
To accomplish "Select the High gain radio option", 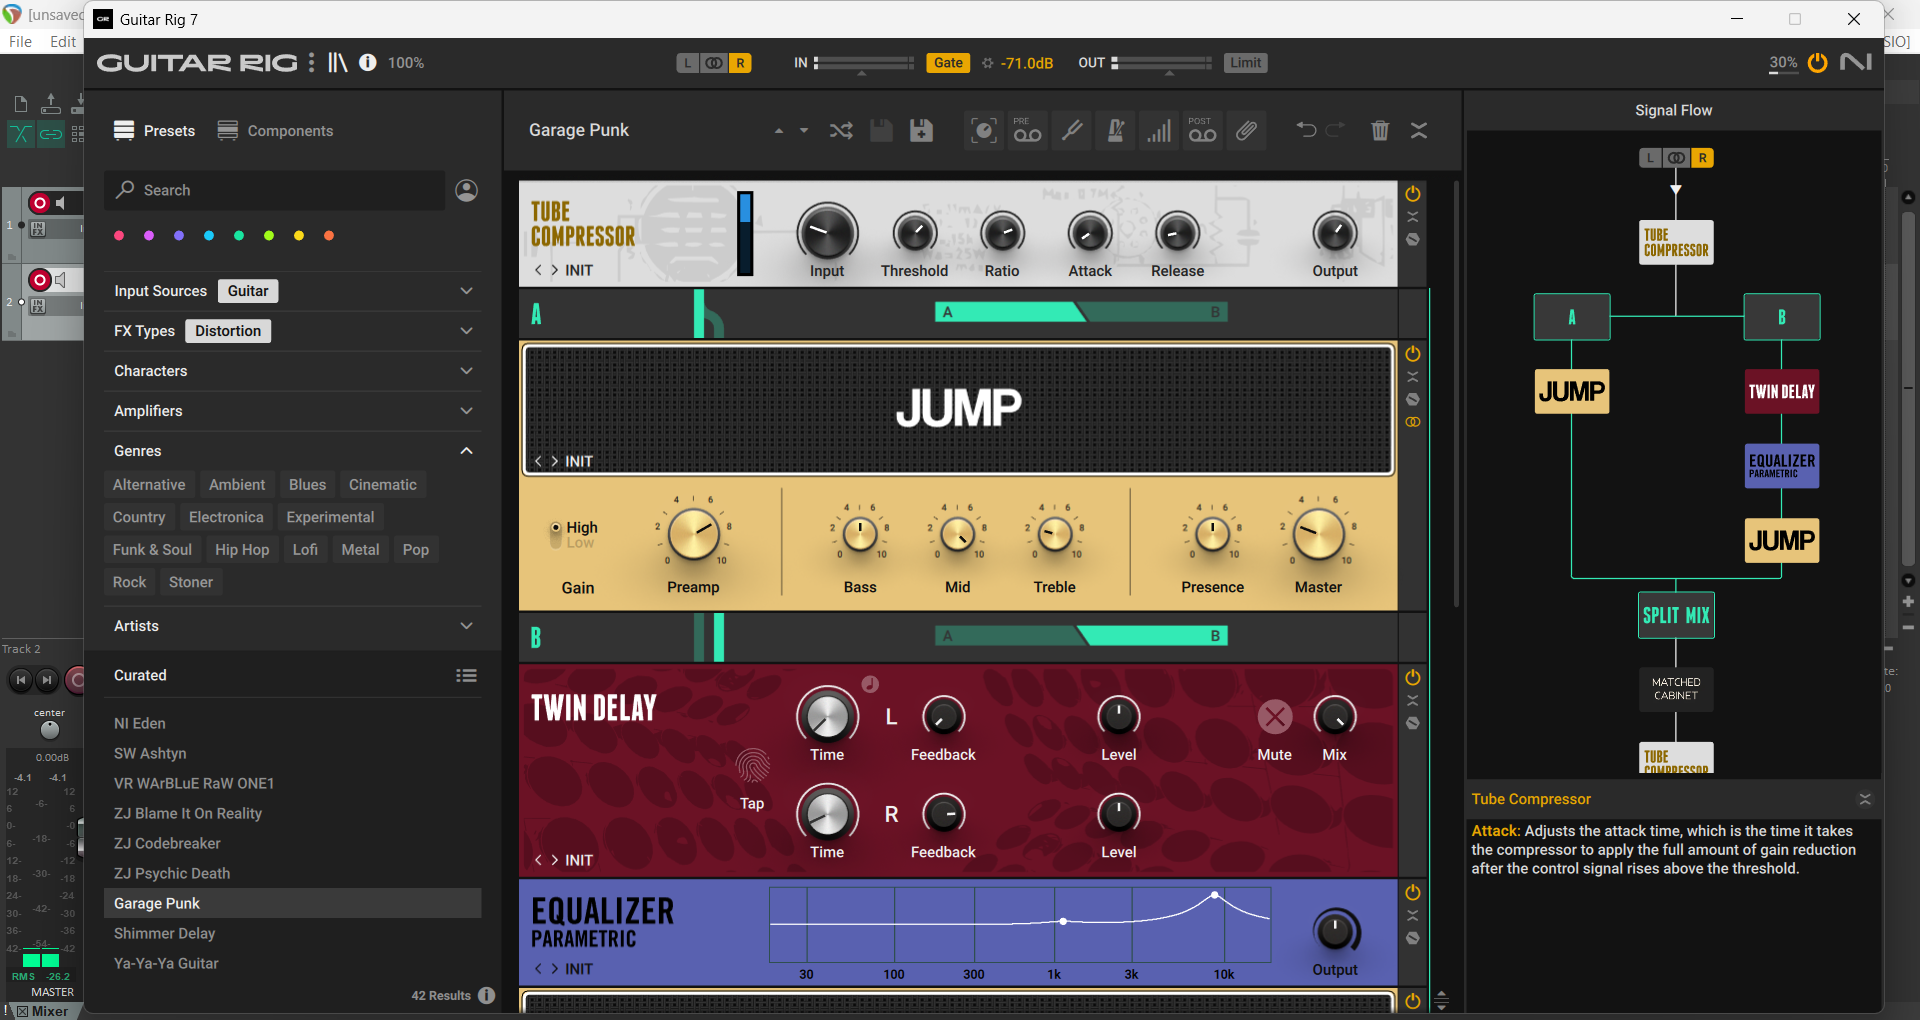I will [x=556, y=527].
